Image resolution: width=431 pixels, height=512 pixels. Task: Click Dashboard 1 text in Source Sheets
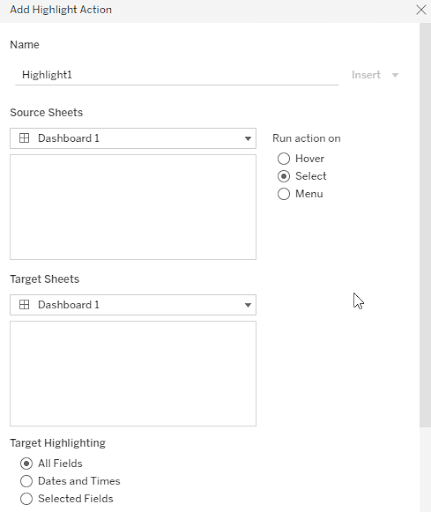coord(69,138)
